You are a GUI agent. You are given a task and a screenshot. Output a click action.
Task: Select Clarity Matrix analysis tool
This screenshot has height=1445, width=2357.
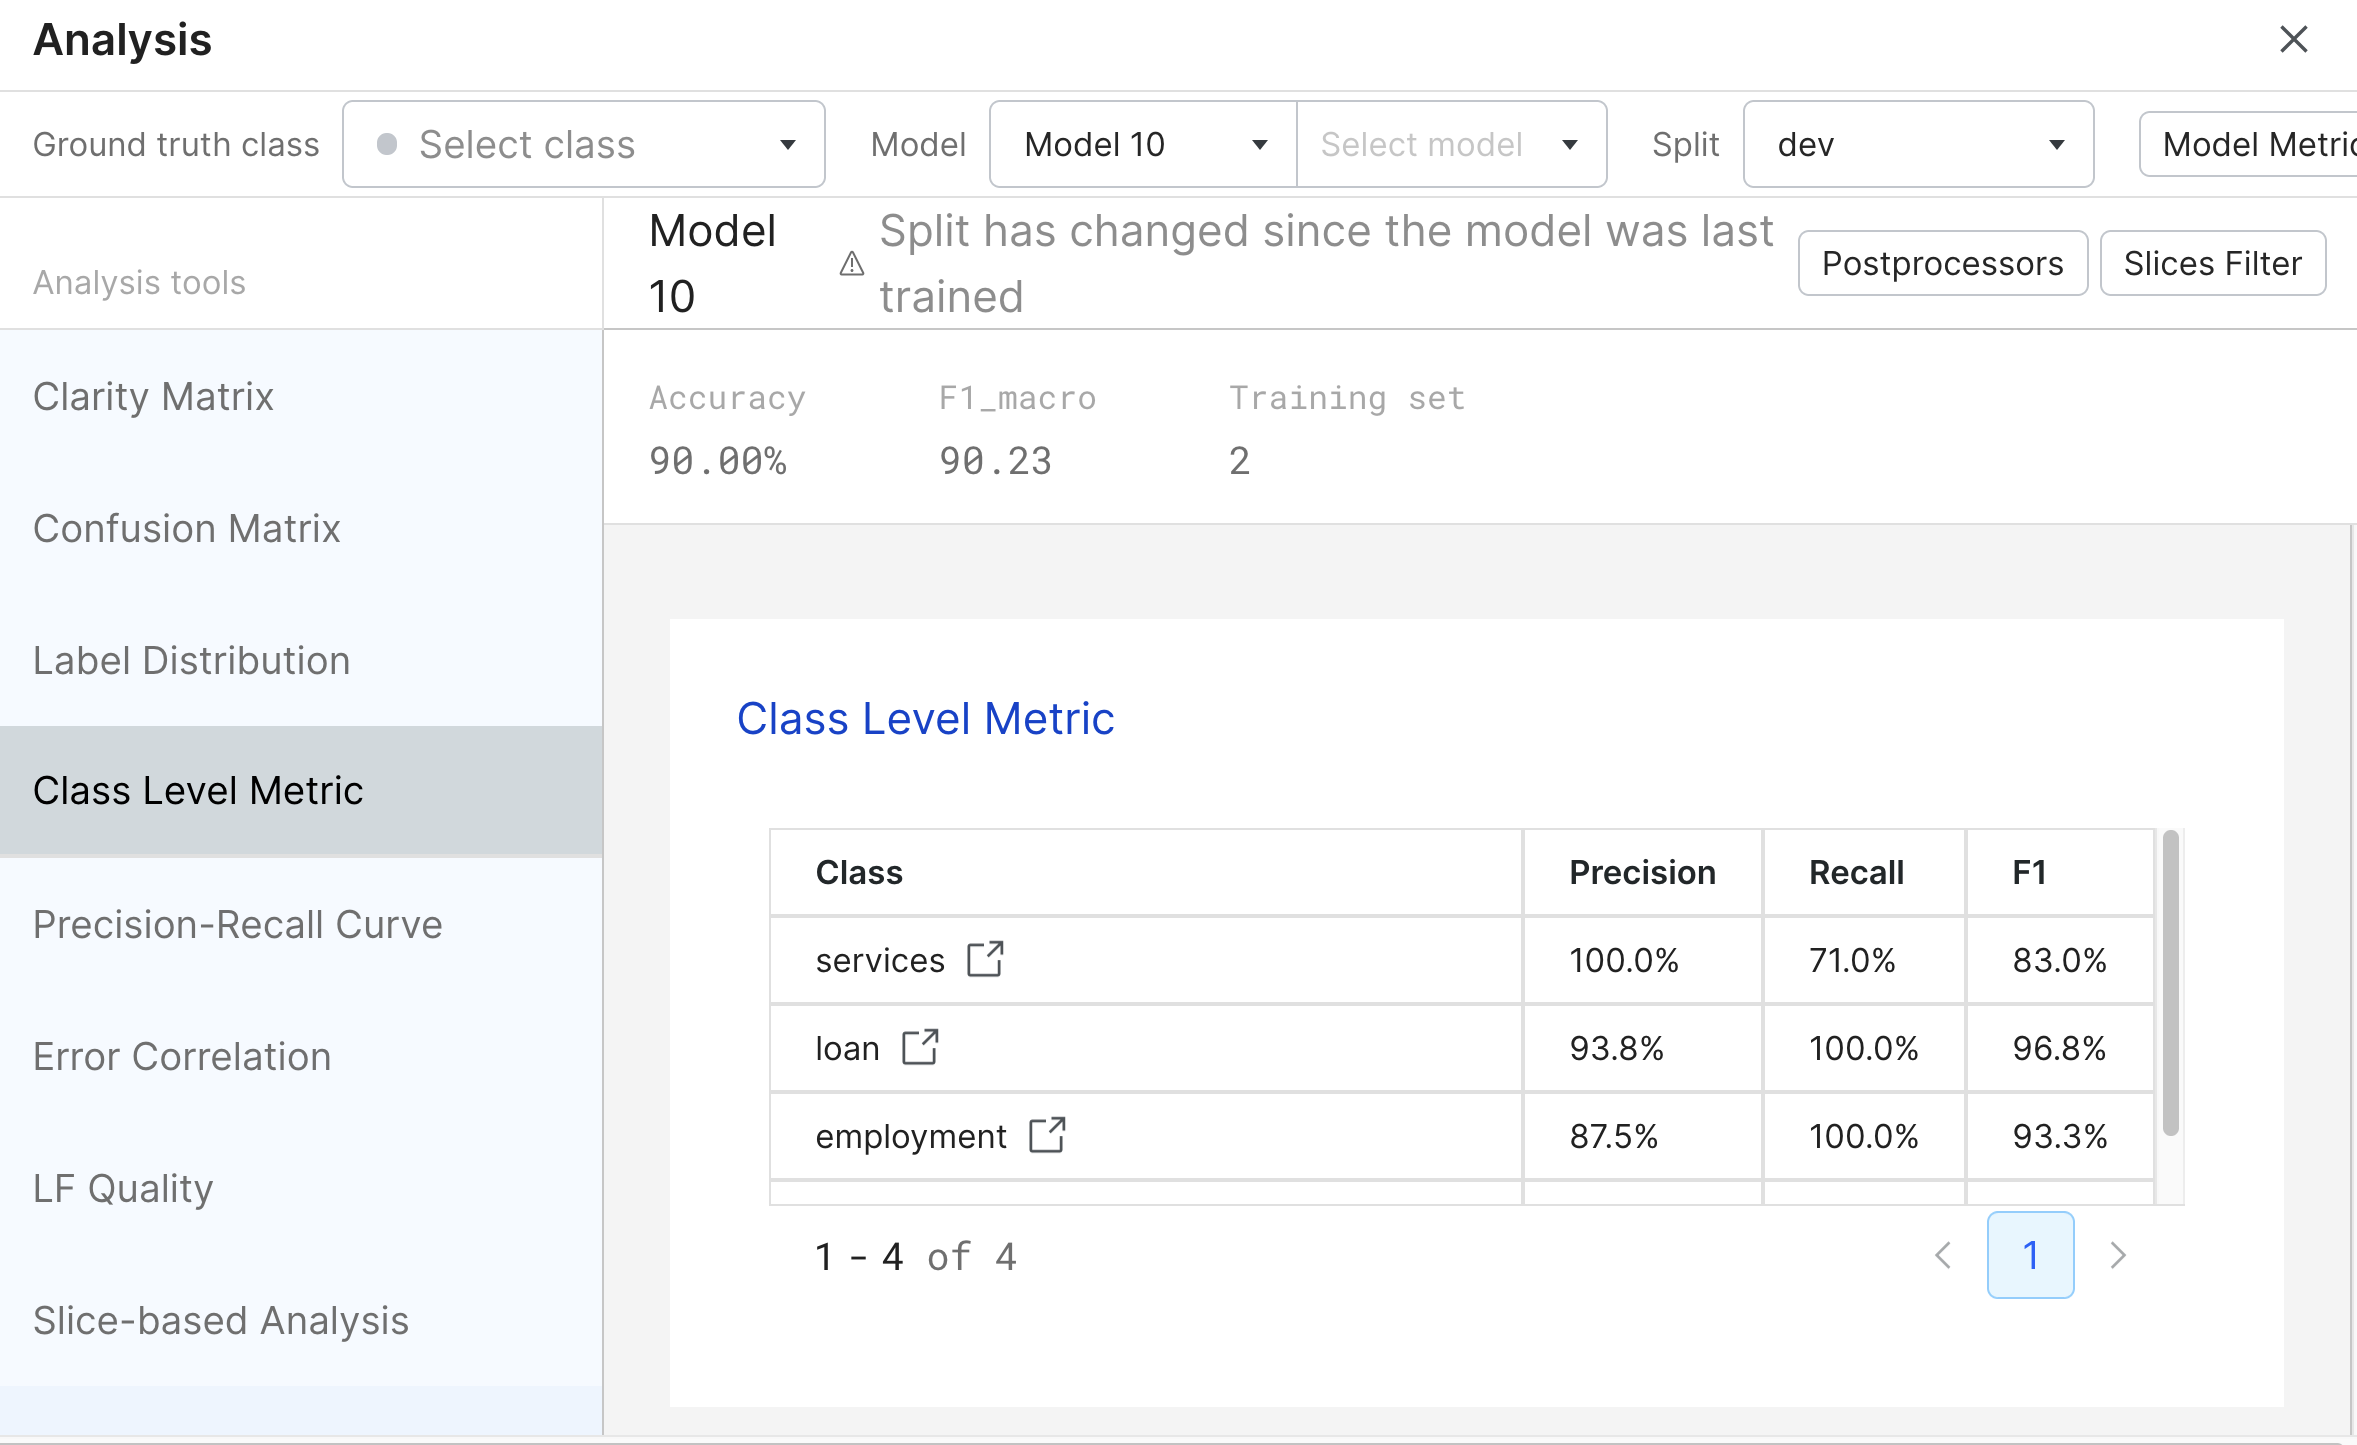tap(301, 397)
